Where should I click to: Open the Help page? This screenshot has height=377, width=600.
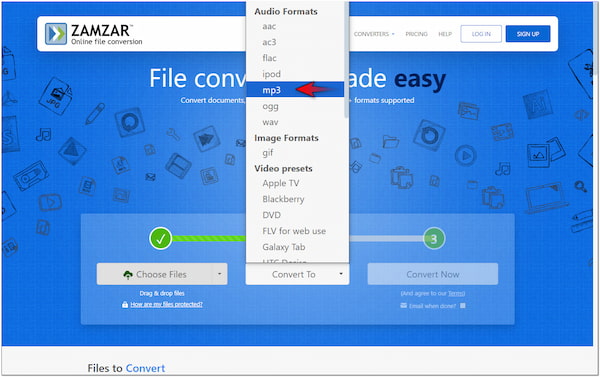click(445, 34)
